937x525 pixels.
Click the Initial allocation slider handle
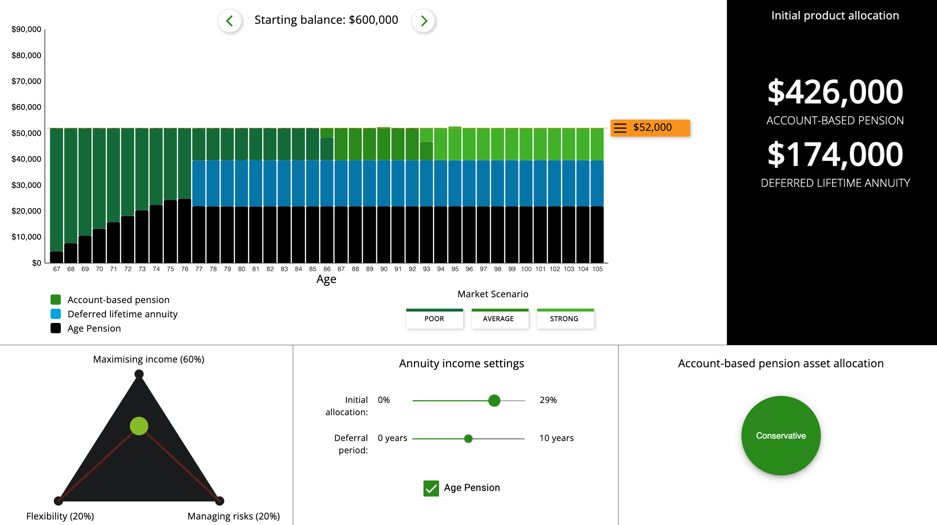pyautogui.click(x=494, y=400)
